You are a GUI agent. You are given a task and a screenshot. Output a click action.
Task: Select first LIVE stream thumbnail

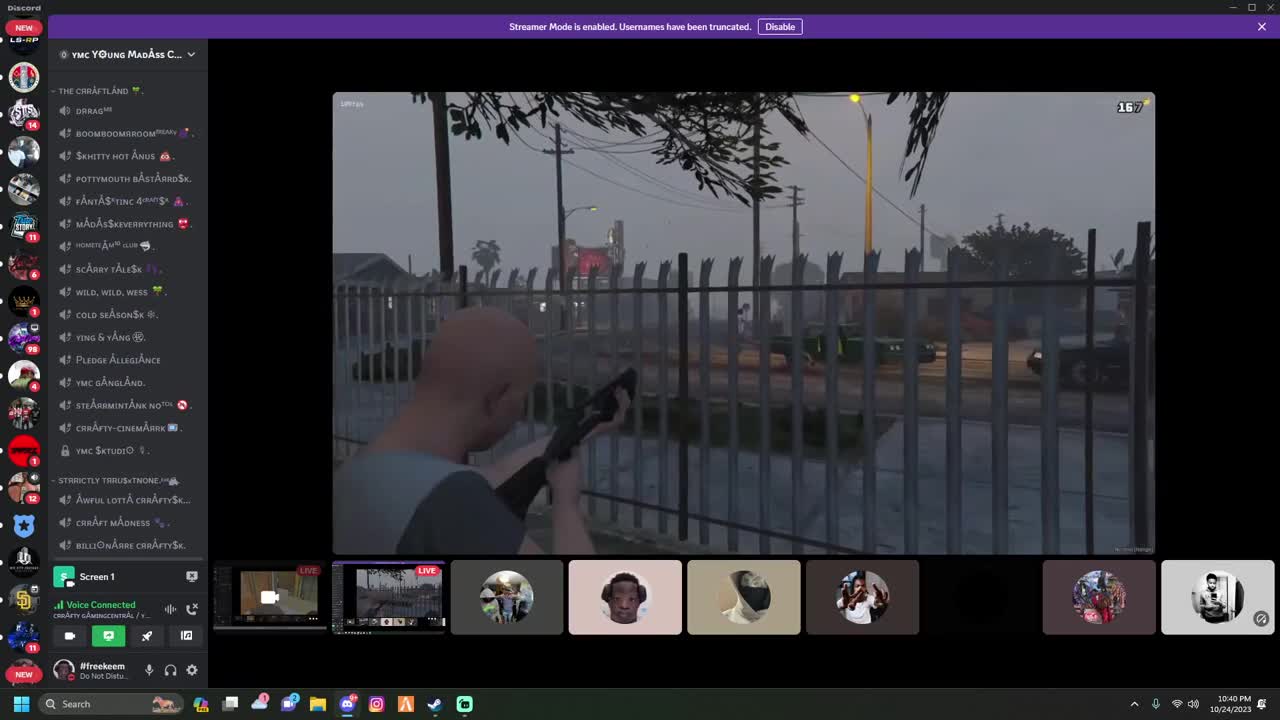point(270,597)
